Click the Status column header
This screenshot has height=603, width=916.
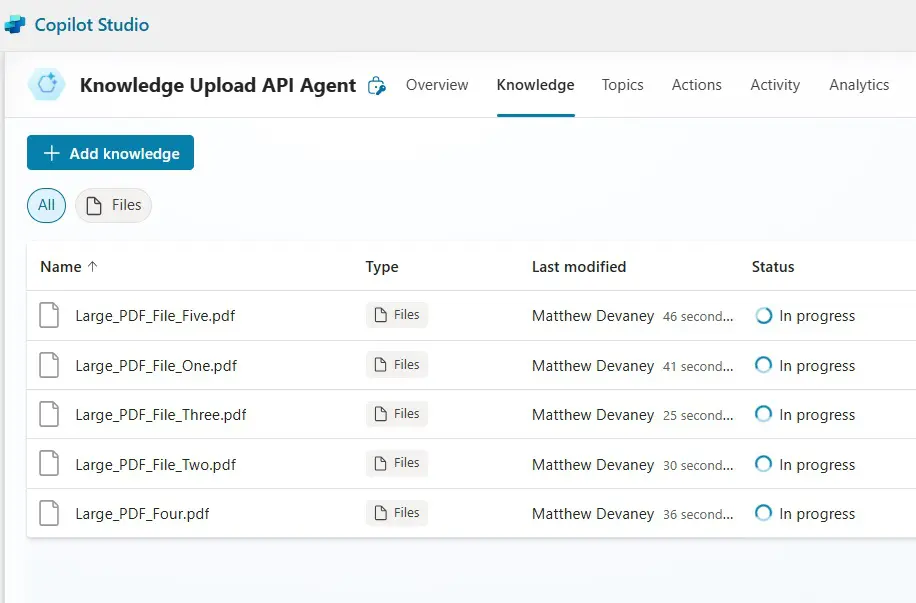click(773, 267)
